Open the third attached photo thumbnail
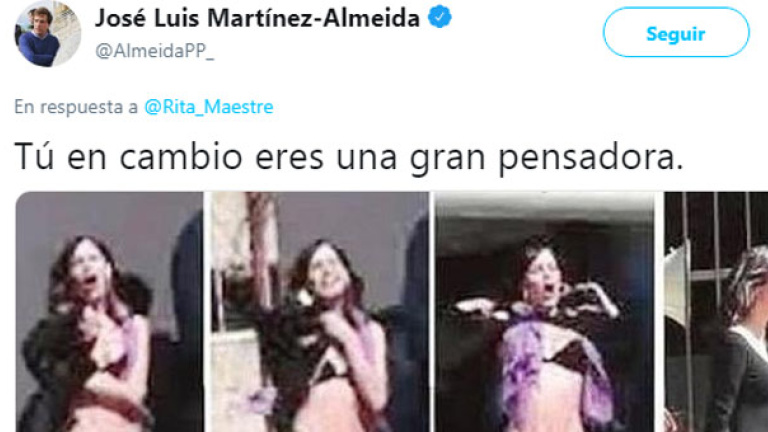This screenshot has height=432, width=768. [x=545, y=312]
